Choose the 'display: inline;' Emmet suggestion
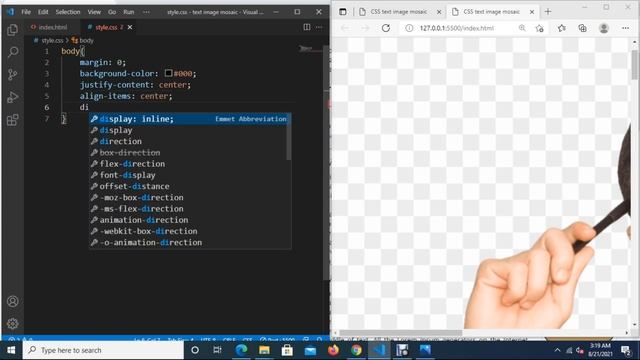640x360 pixels. coord(189,119)
